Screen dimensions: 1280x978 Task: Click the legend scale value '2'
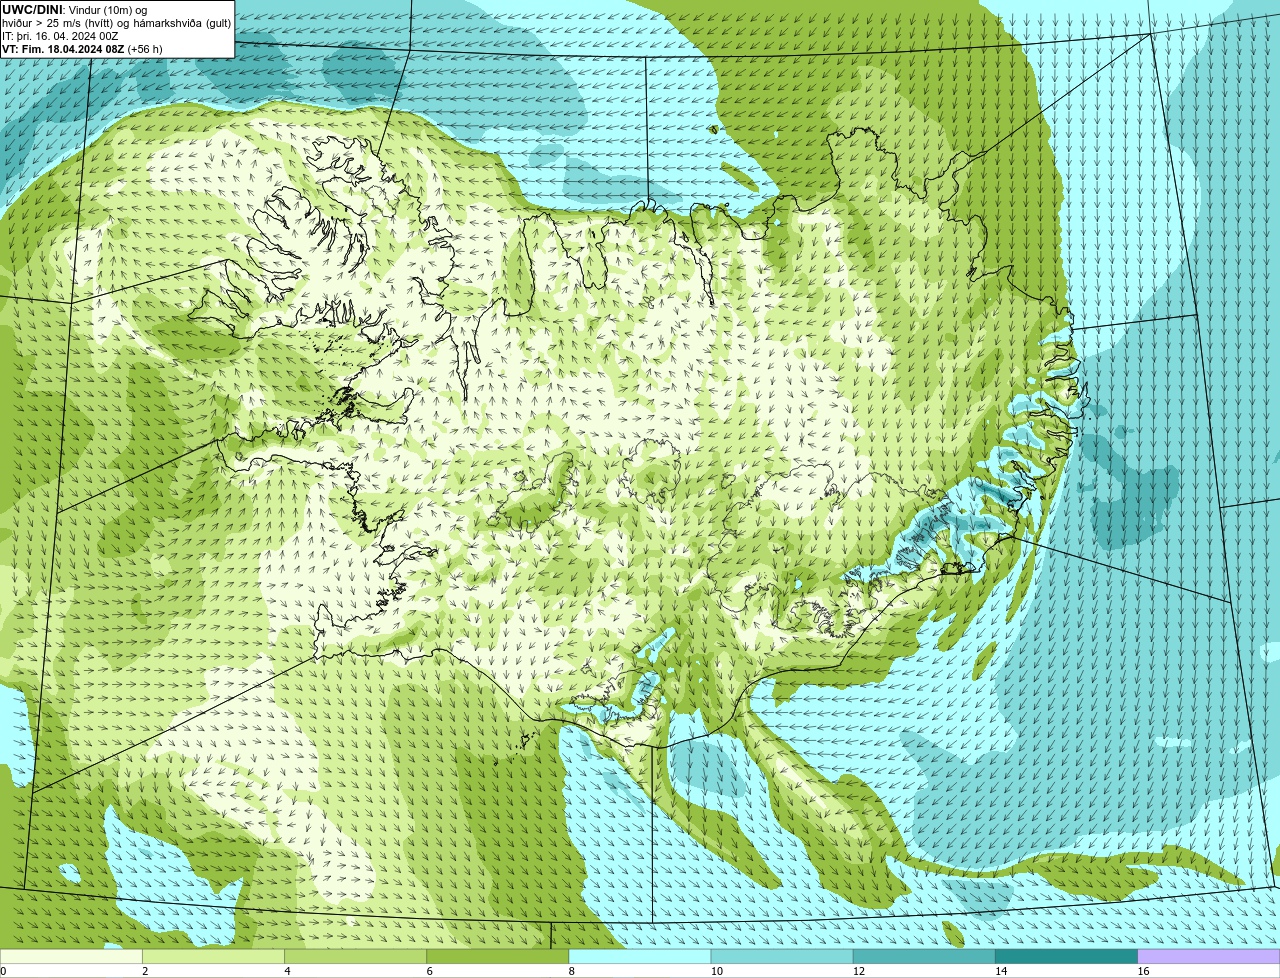[x=145, y=971]
